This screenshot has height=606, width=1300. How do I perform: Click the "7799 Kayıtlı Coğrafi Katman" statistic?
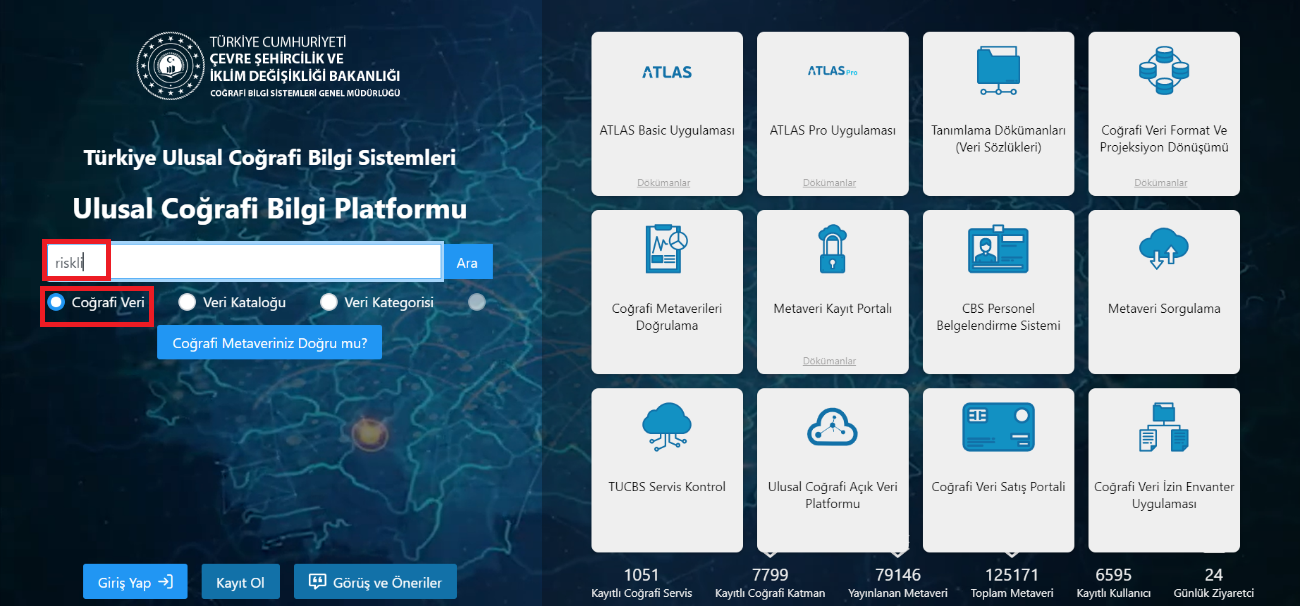[x=770, y=583]
